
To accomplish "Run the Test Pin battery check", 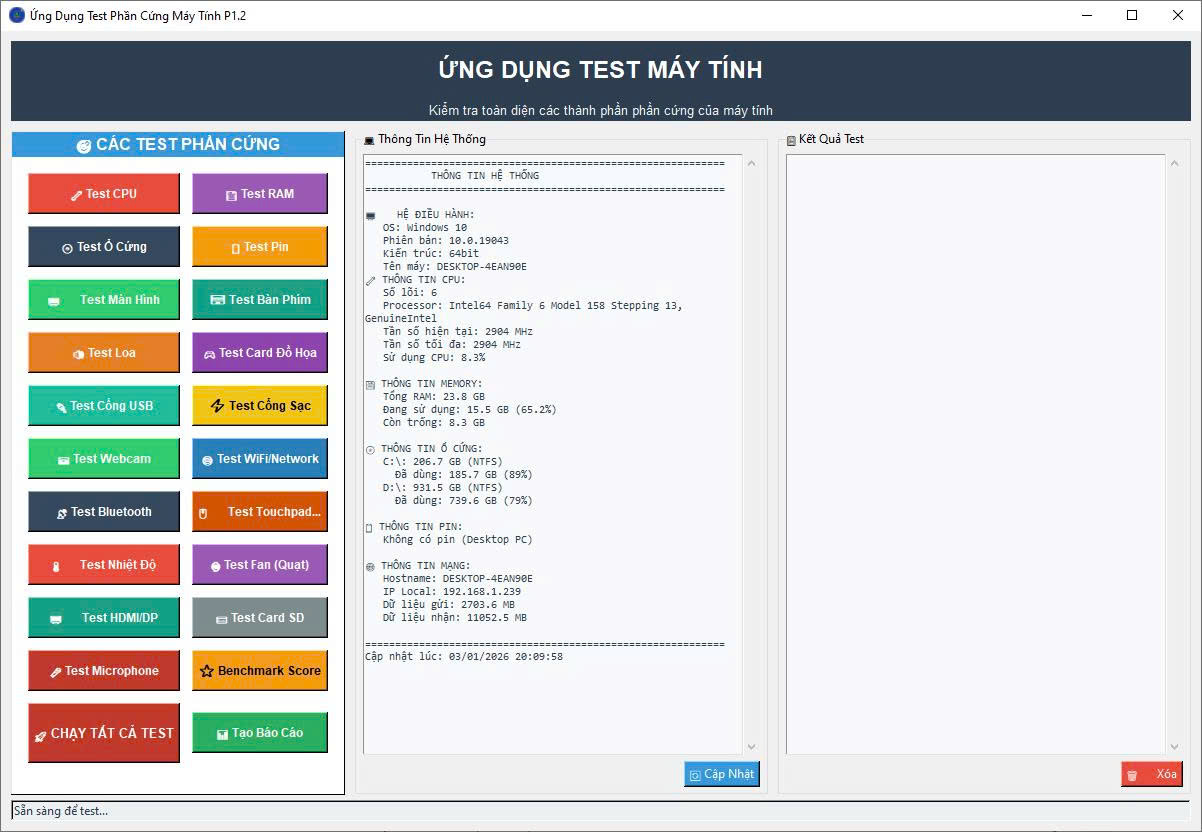I will (259, 247).
